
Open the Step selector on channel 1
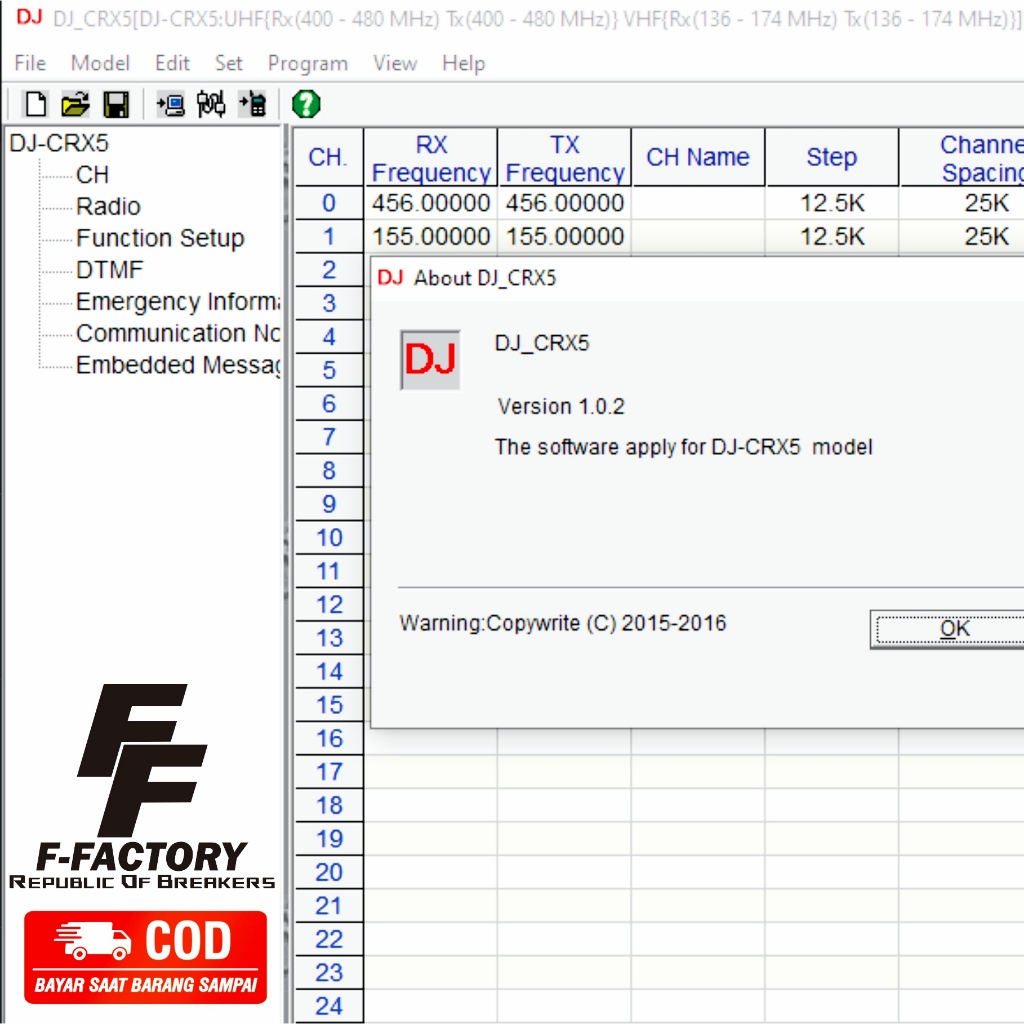[831, 237]
